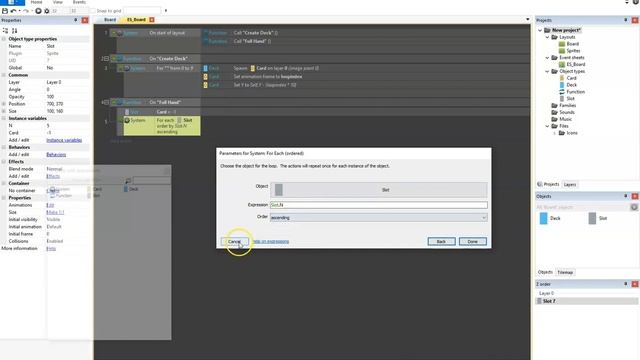Image resolution: width=640 pixels, height=360 pixels.
Task: Open the Home ribbon tab
Action: coord(36,2)
